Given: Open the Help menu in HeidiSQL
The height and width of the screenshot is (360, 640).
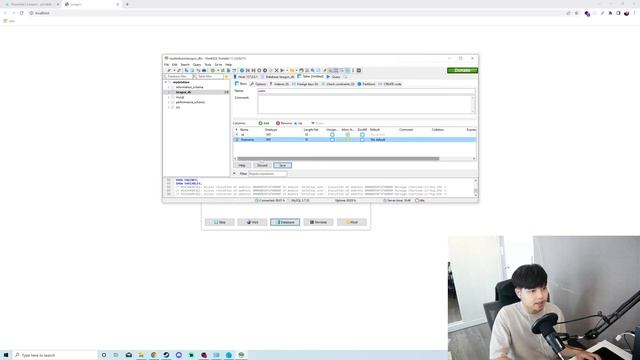Looking at the screenshot, I should click(229, 64).
